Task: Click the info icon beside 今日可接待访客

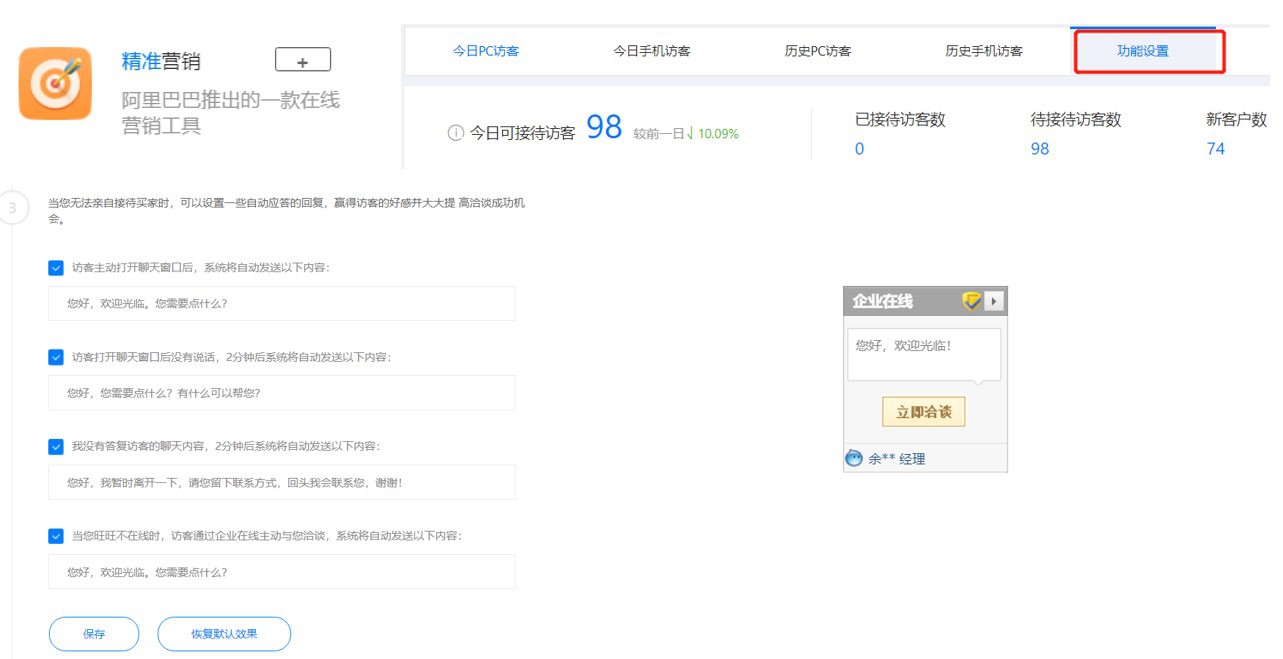Action: point(456,132)
